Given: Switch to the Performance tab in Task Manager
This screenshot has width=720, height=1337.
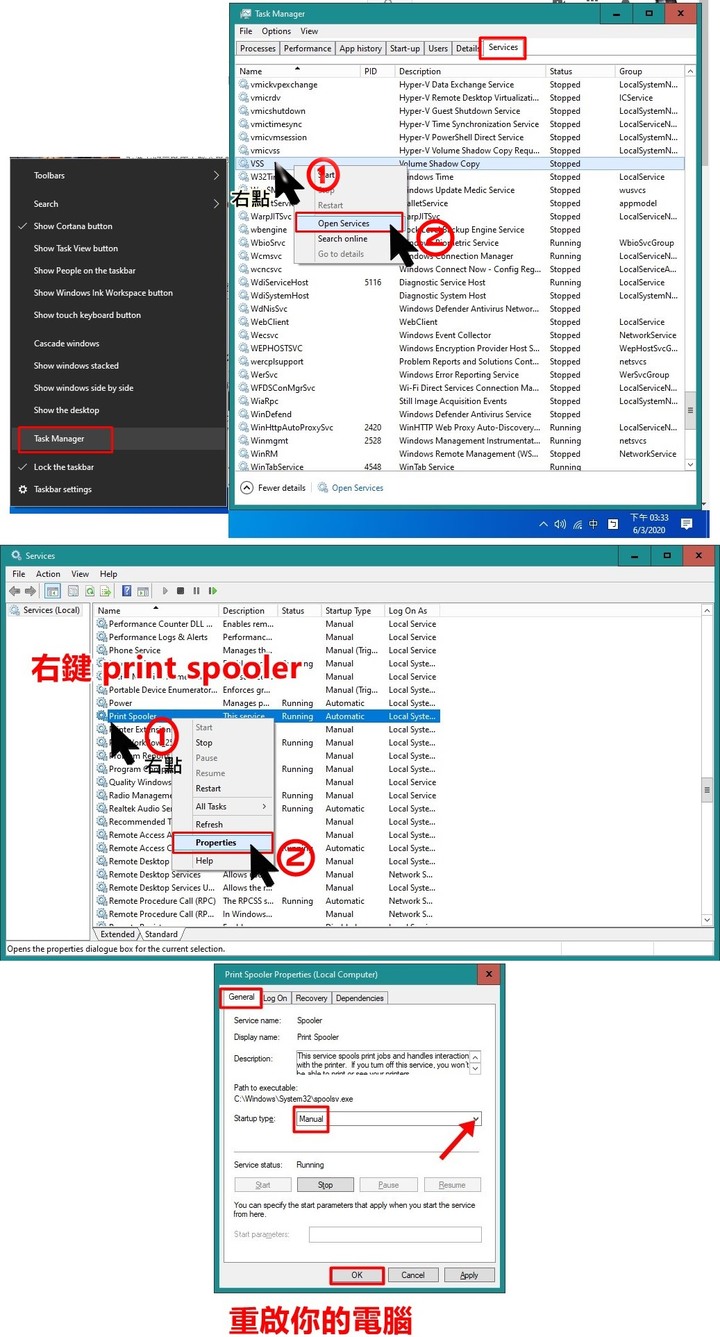Looking at the screenshot, I should coord(307,48).
